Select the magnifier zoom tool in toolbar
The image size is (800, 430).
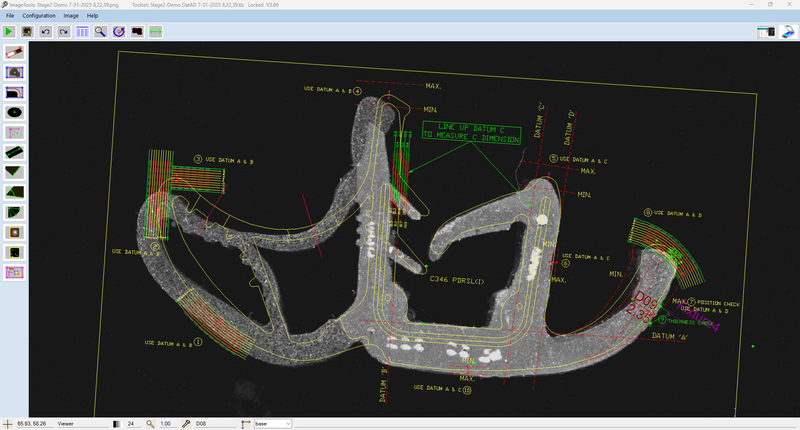point(101,32)
